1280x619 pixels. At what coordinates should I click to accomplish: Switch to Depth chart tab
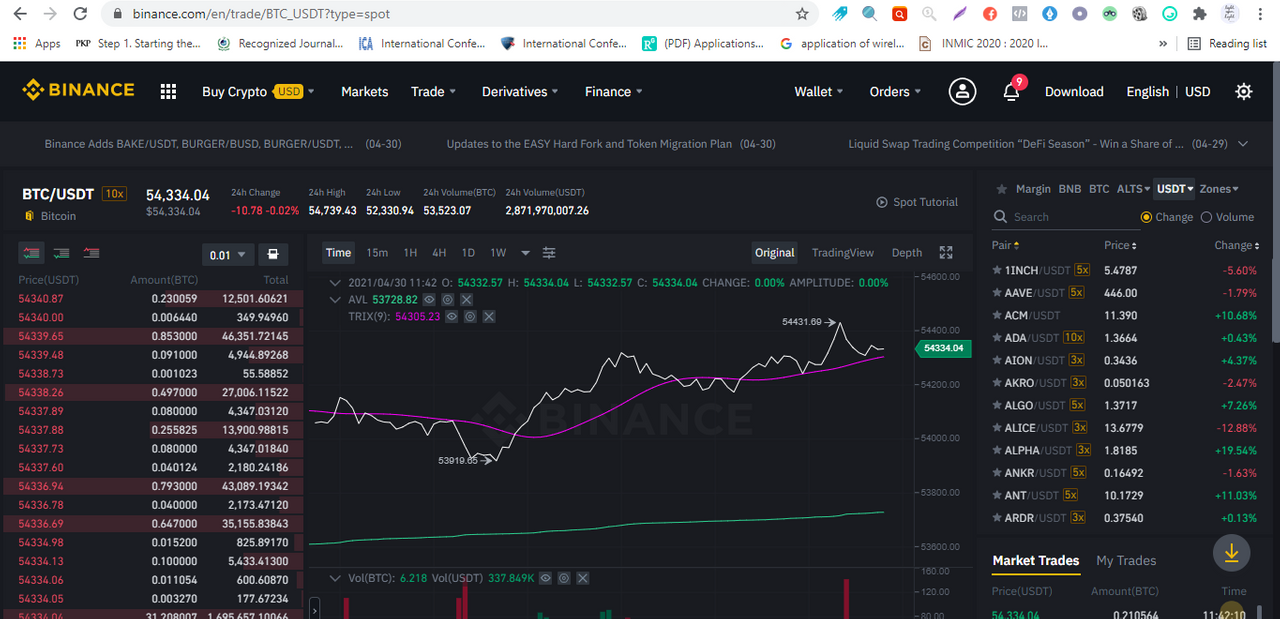tap(907, 253)
